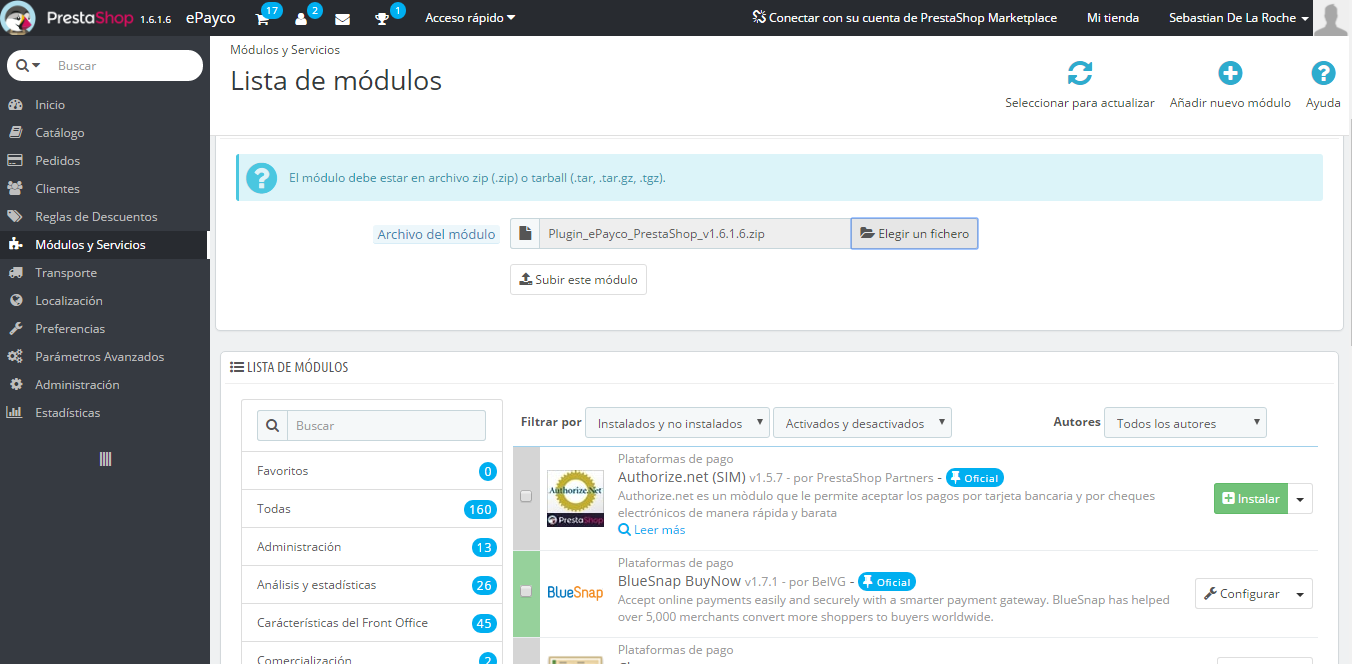This screenshot has width=1352, height=664.
Task: Click the Administración gear icon
Action: click(15, 385)
